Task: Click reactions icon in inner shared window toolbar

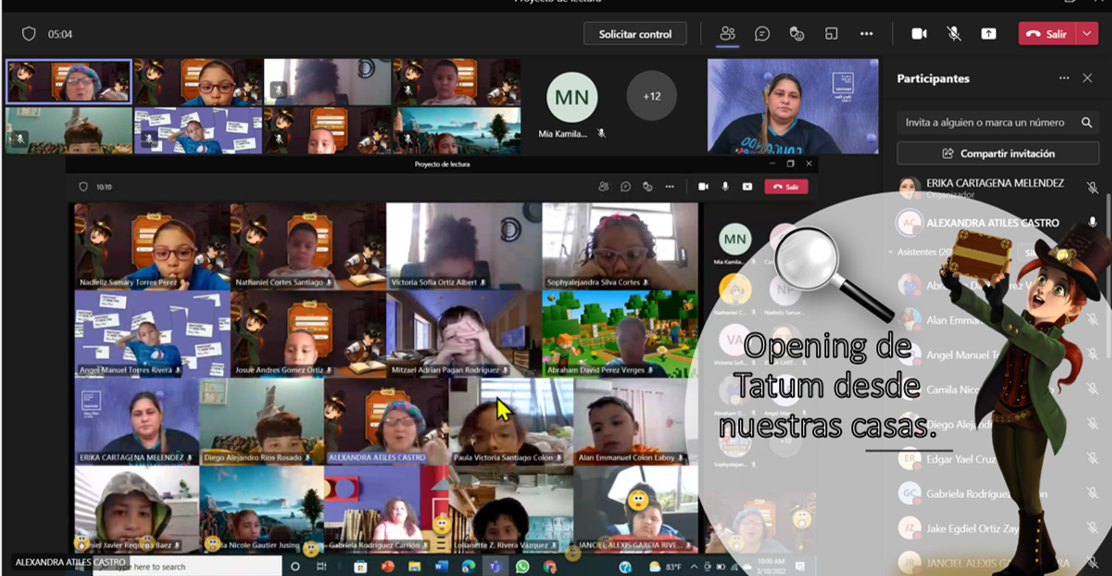Action: [647, 187]
